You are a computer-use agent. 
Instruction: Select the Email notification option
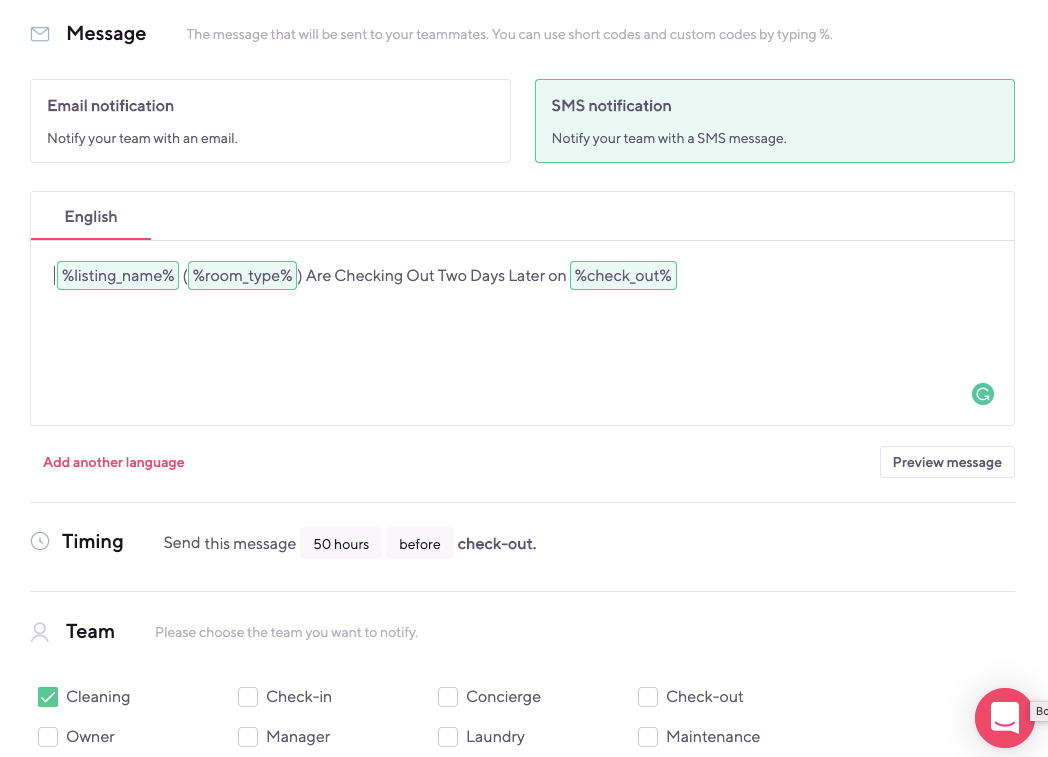pos(270,121)
